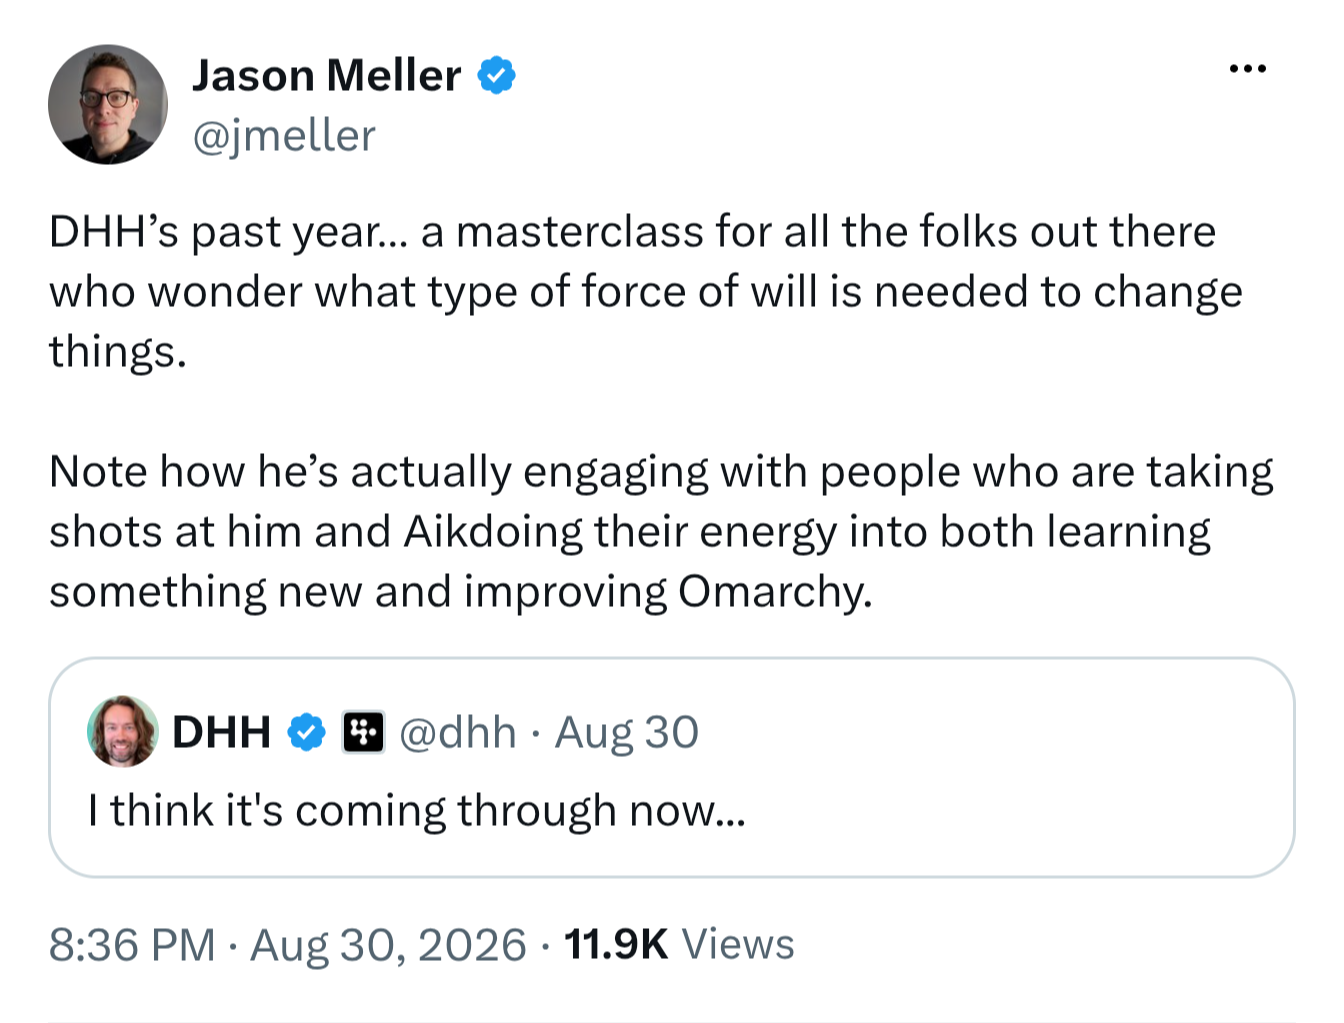Screen dimensions: 1344x1023
Task: Click the word 'Views' in tweet footer
Action: (x=738, y=945)
